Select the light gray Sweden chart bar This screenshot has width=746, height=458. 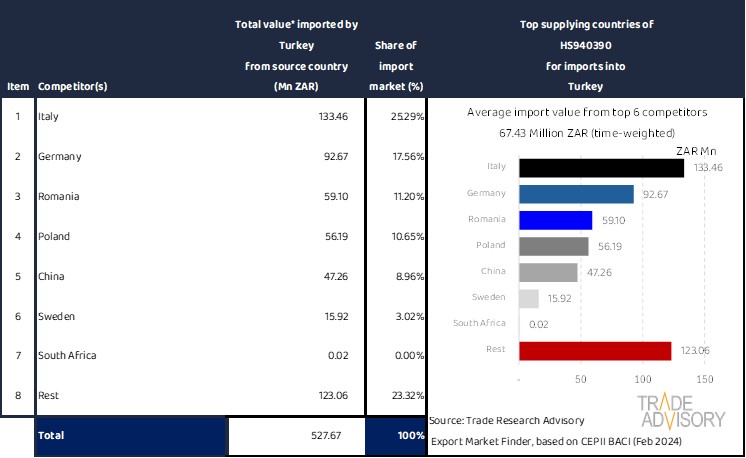coord(529,298)
